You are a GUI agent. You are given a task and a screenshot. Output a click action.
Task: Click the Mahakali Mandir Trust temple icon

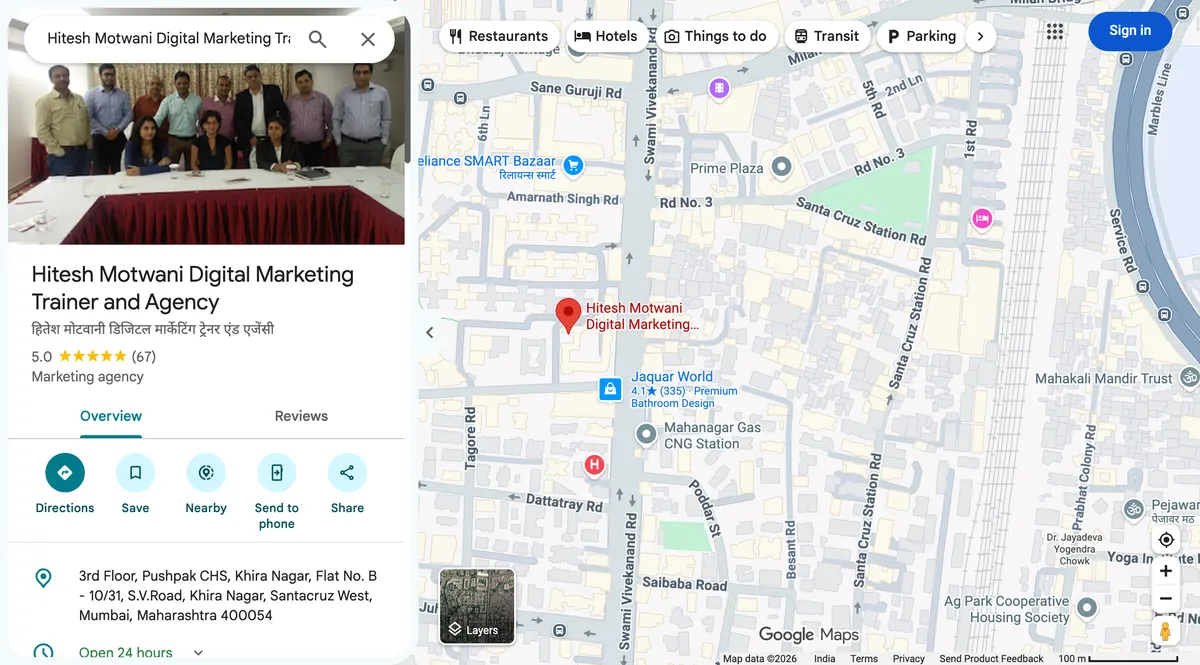(x=1189, y=378)
